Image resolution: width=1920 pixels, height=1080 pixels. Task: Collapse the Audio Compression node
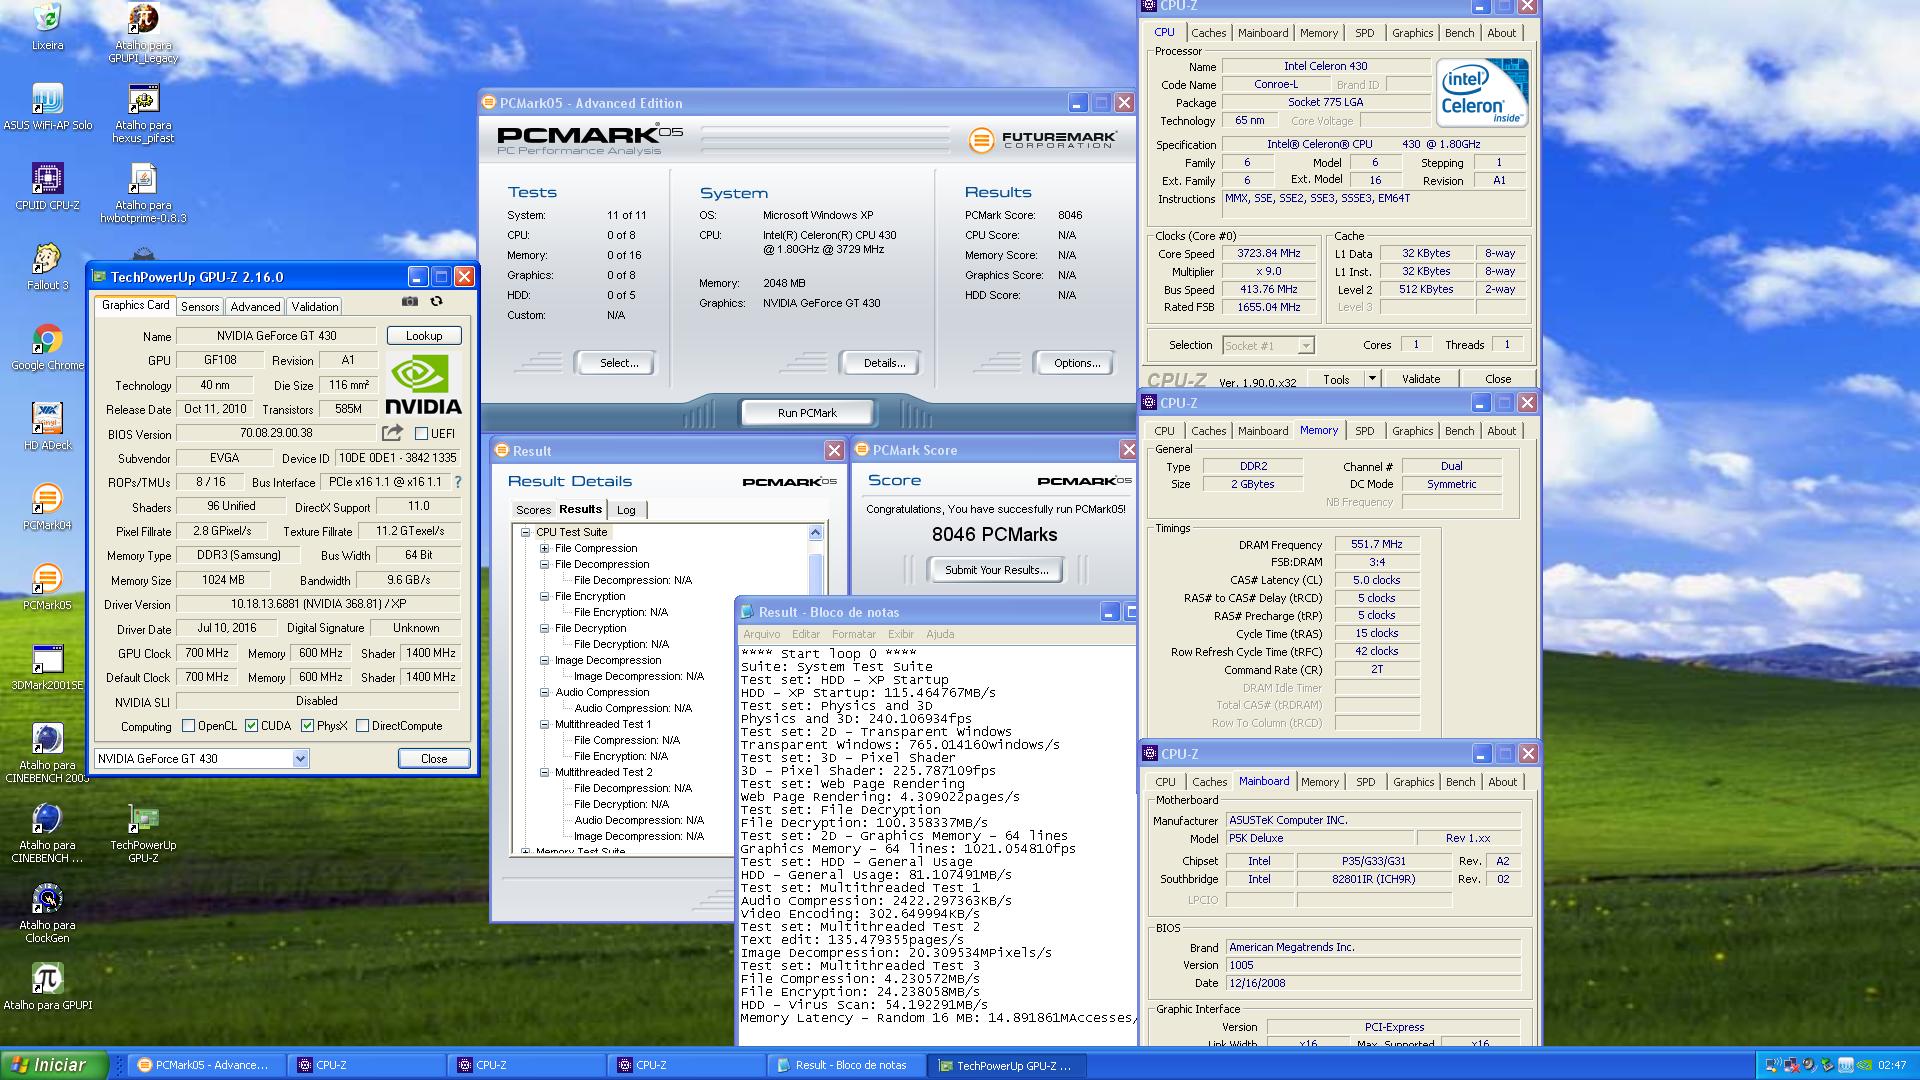click(544, 692)
